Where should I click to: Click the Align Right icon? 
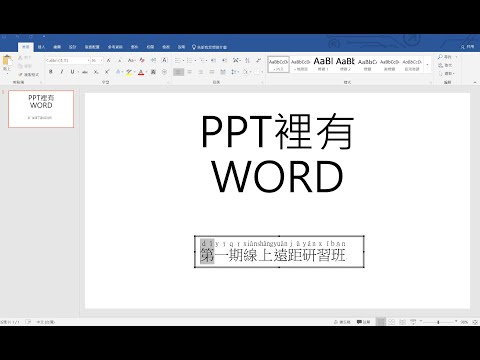pos(201,72)
